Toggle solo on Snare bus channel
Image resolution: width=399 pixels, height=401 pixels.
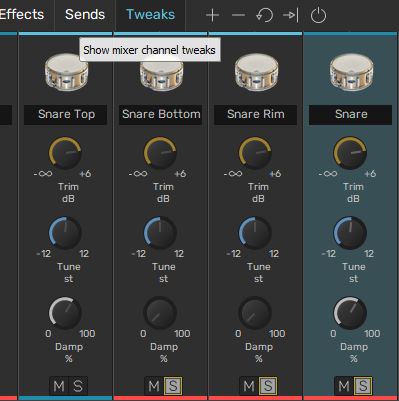point(363,386)
